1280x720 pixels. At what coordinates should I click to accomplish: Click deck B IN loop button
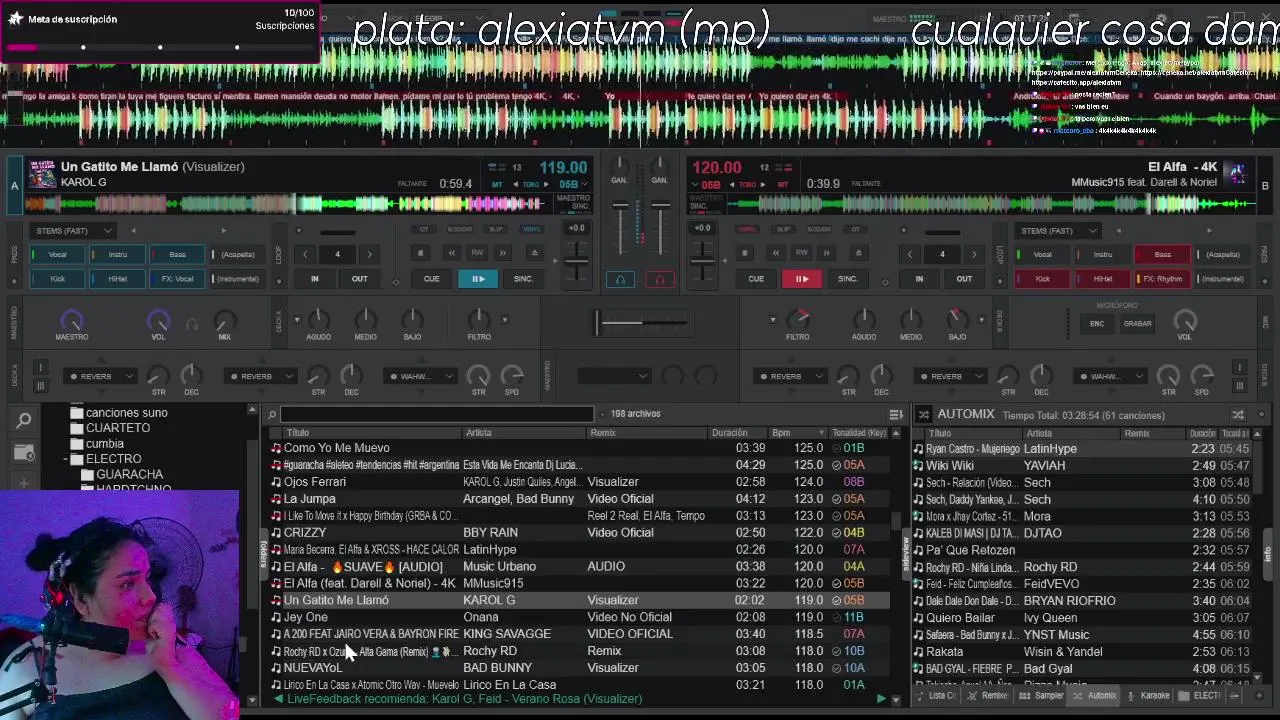coord(919,279)
